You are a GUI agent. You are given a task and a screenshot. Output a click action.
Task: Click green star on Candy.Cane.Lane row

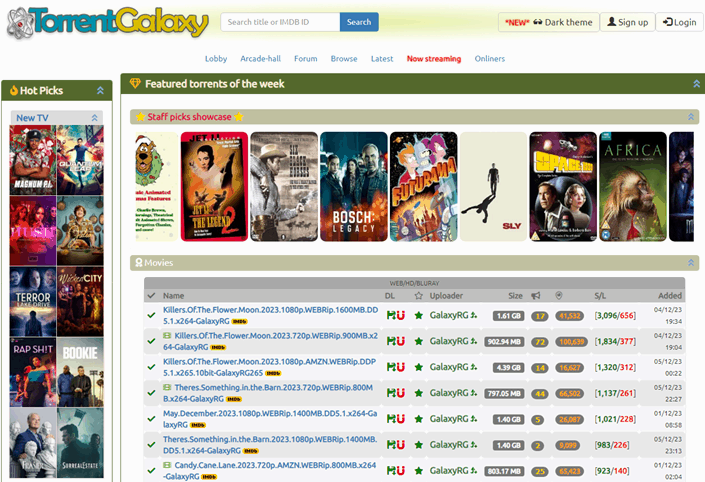pos(419,471)
